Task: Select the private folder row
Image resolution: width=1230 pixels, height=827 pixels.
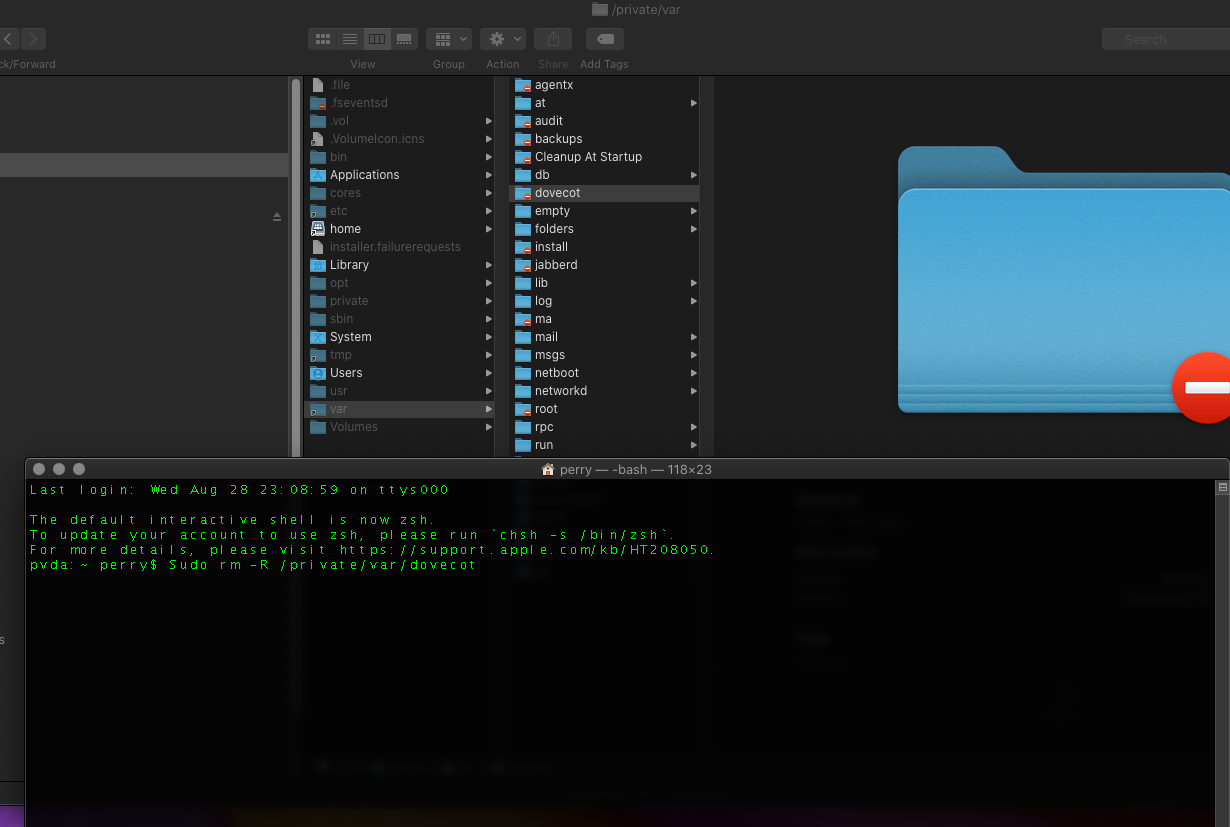Action: pyautogui.click(x=400, y=301)
